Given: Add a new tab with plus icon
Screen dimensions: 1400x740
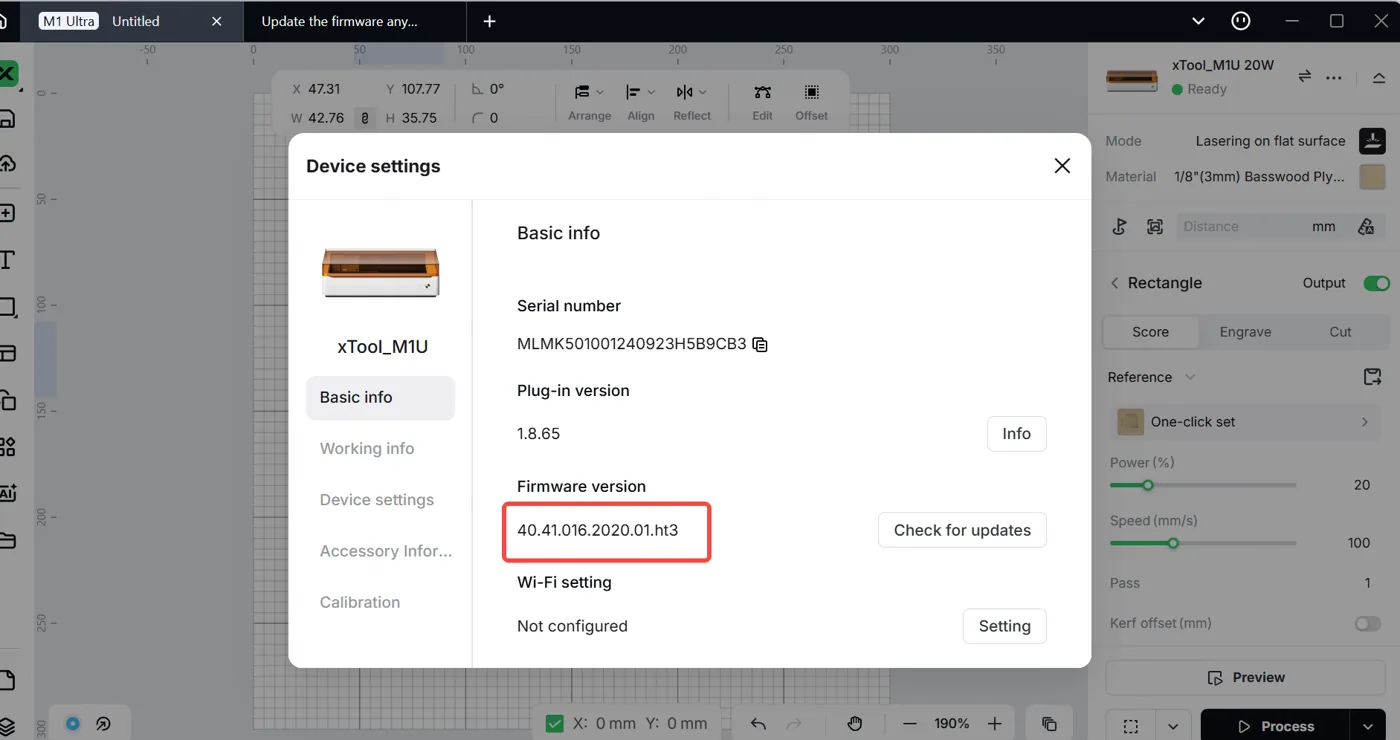Looking at the screenshot, I should (x=489, y=21).
